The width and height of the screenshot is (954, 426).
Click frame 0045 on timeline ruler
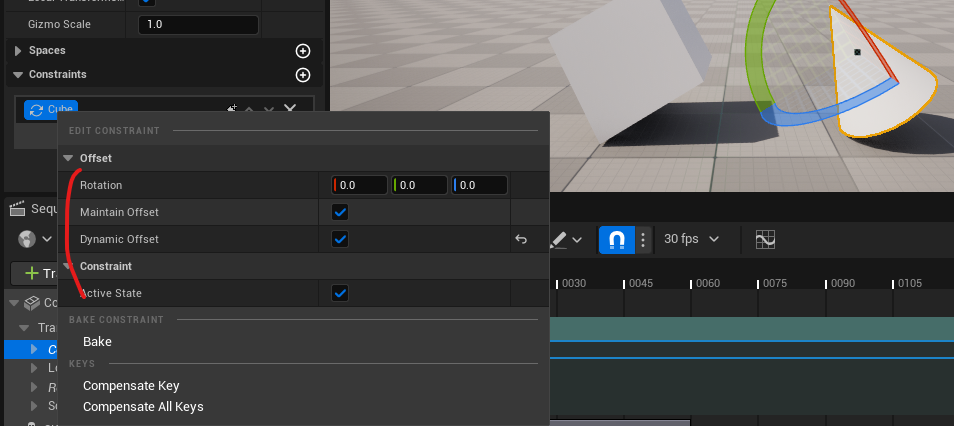tap(641, 284)
